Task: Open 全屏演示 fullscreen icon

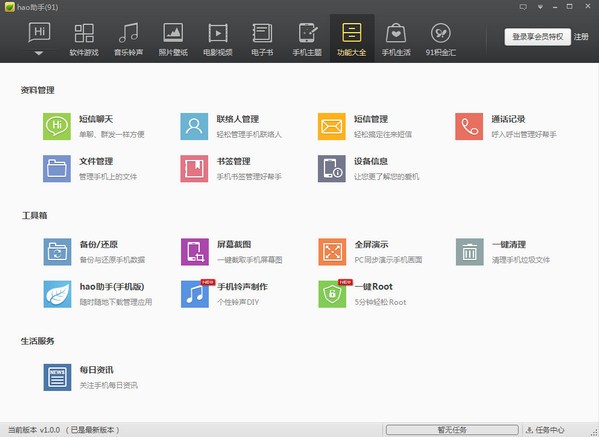Action: 332,252
